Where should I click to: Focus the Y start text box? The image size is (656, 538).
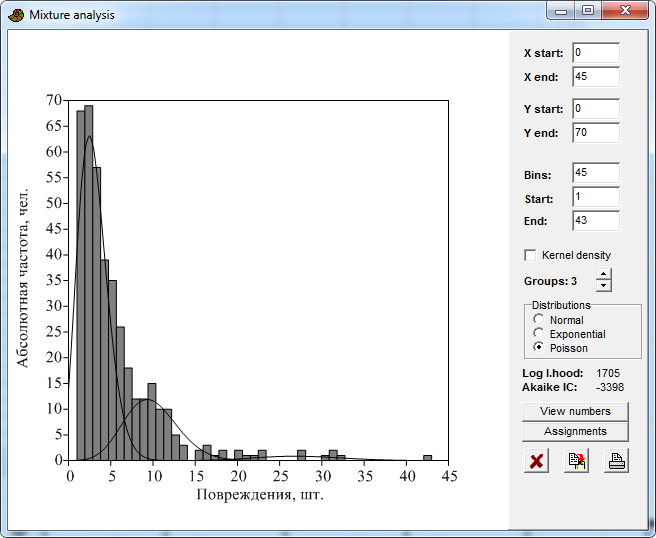595,109
